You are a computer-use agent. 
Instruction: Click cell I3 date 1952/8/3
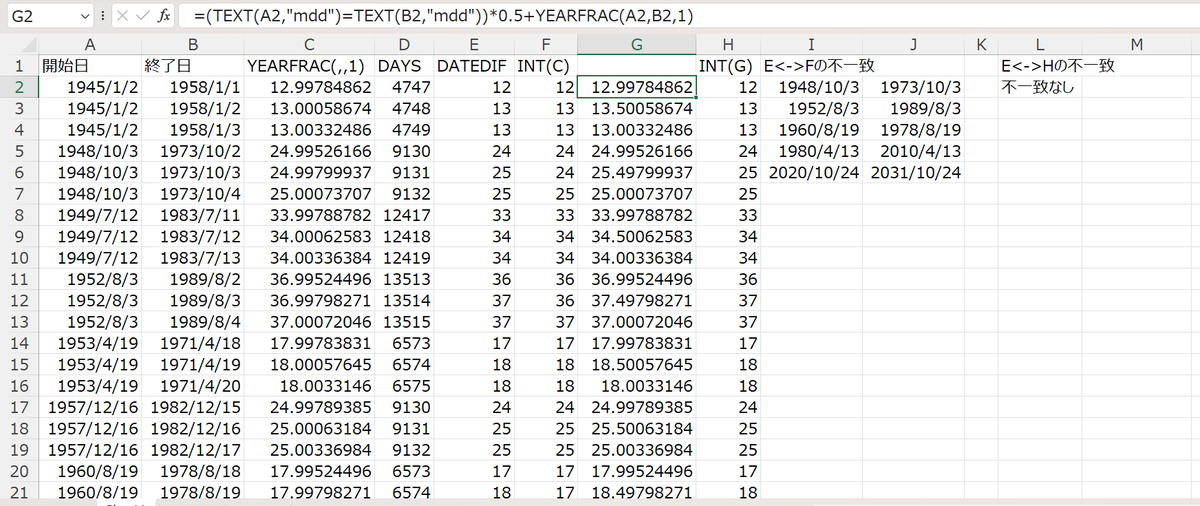[x=812, y=108]
